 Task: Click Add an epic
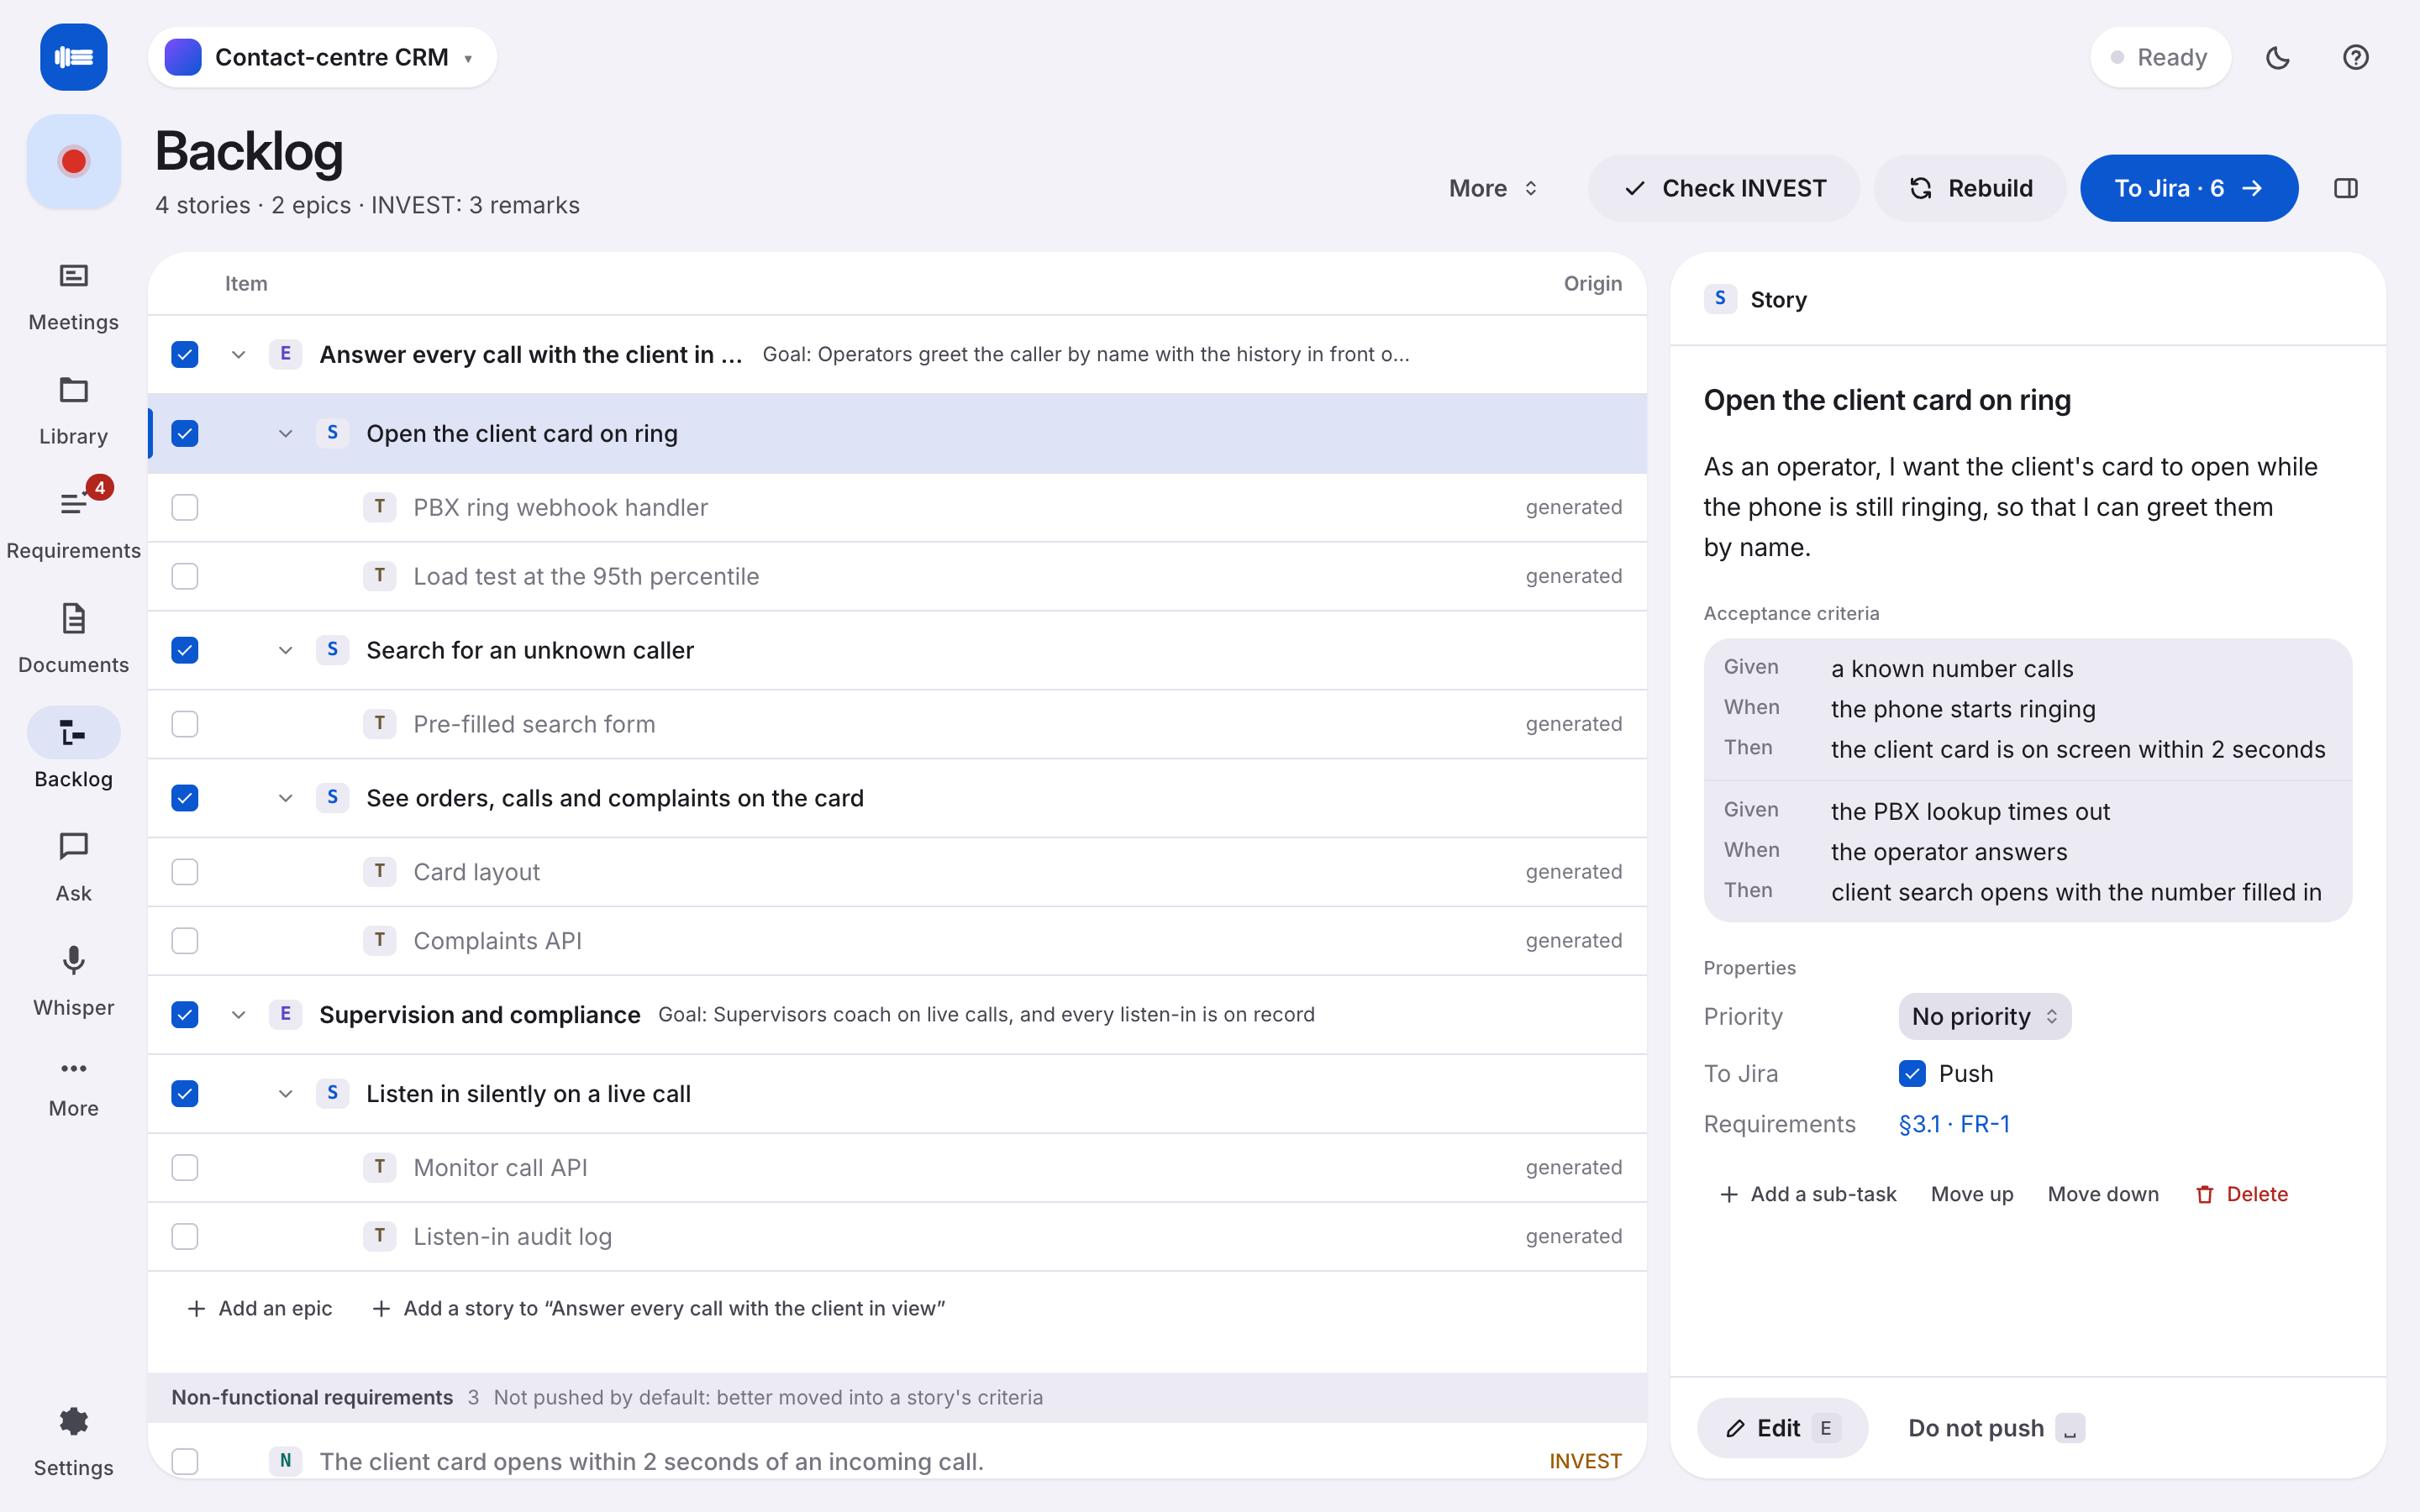click(x=259, y=1308)
